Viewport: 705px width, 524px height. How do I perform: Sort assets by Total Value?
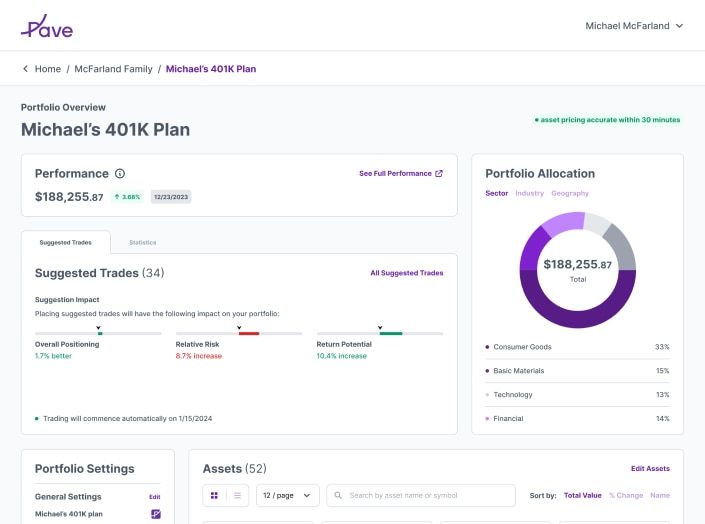582,495
